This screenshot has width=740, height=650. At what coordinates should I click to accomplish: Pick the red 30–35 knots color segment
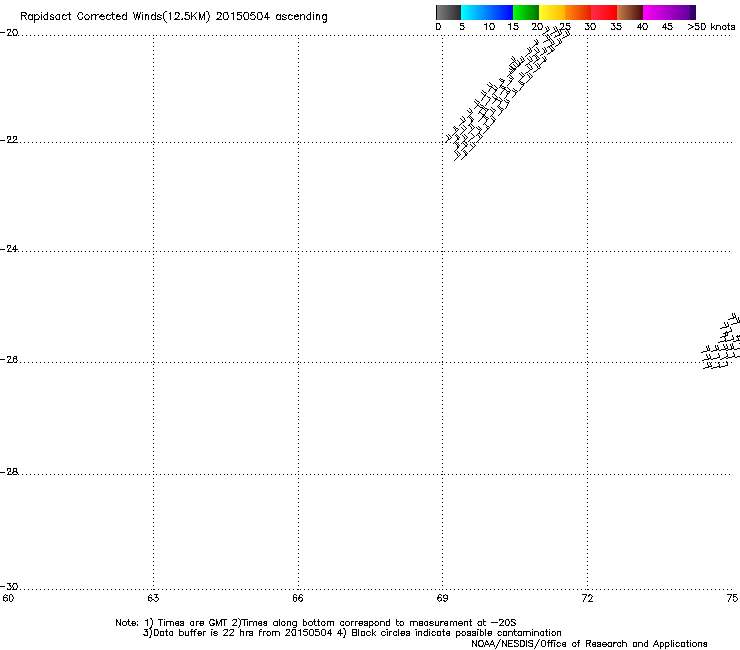click(x=604, y=12)
